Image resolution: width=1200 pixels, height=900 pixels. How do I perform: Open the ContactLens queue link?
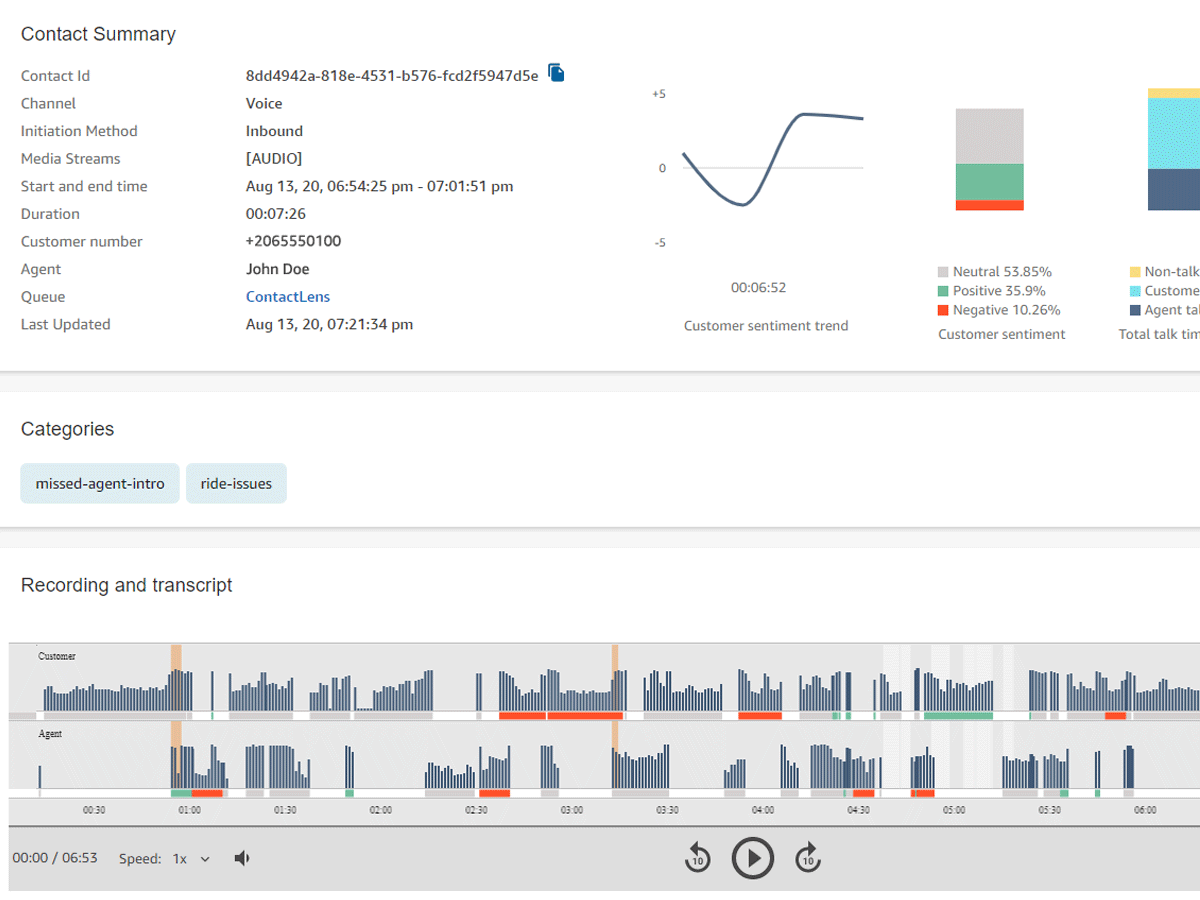(x=288, y=297)
